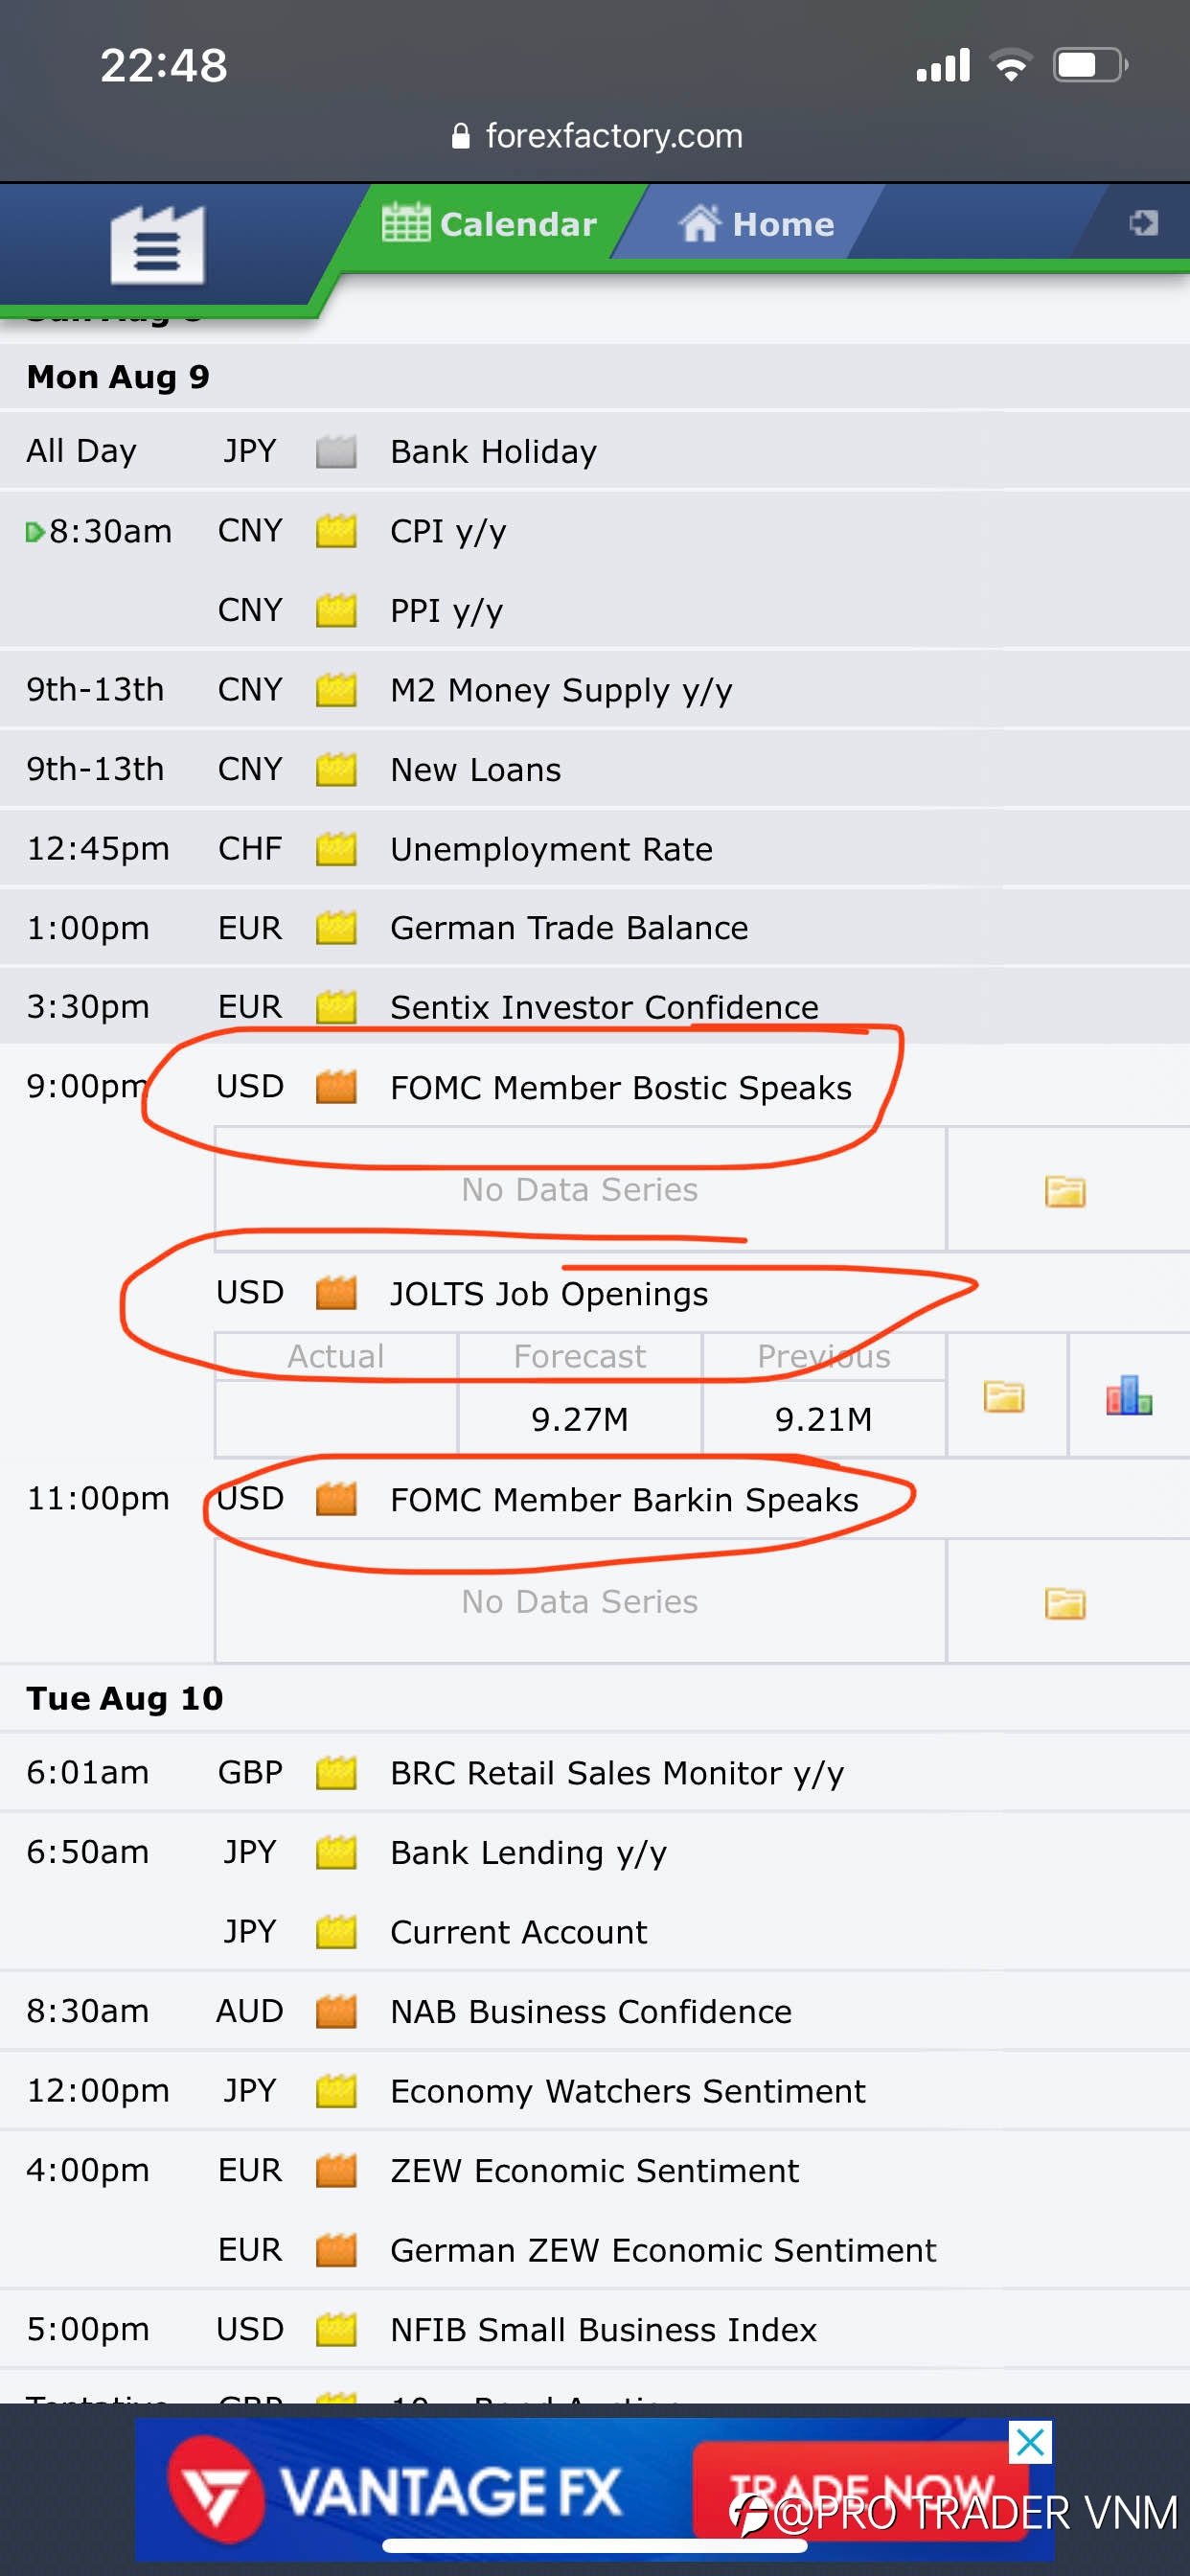
Task: Open the hamburger menu factory icon
Action: click(x=157, y=244)
